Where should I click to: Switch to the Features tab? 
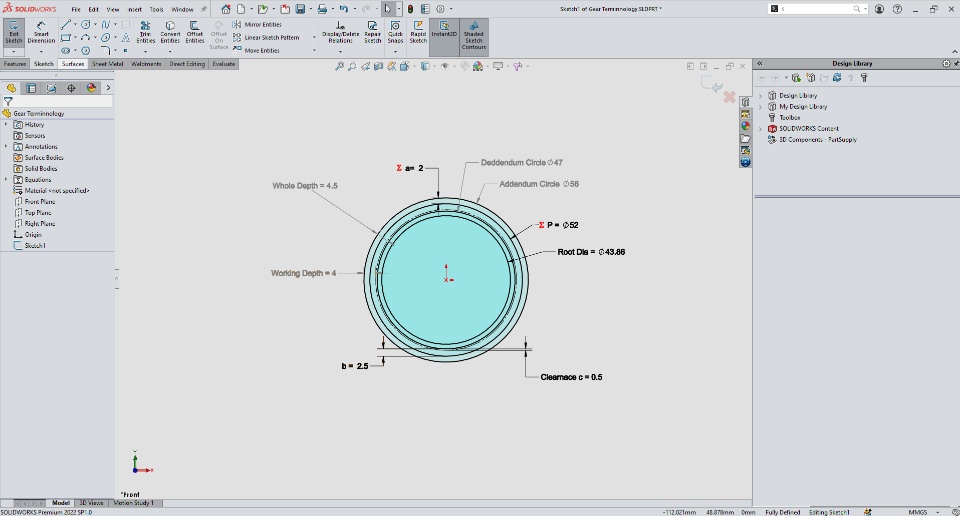[x=15, y=64]
